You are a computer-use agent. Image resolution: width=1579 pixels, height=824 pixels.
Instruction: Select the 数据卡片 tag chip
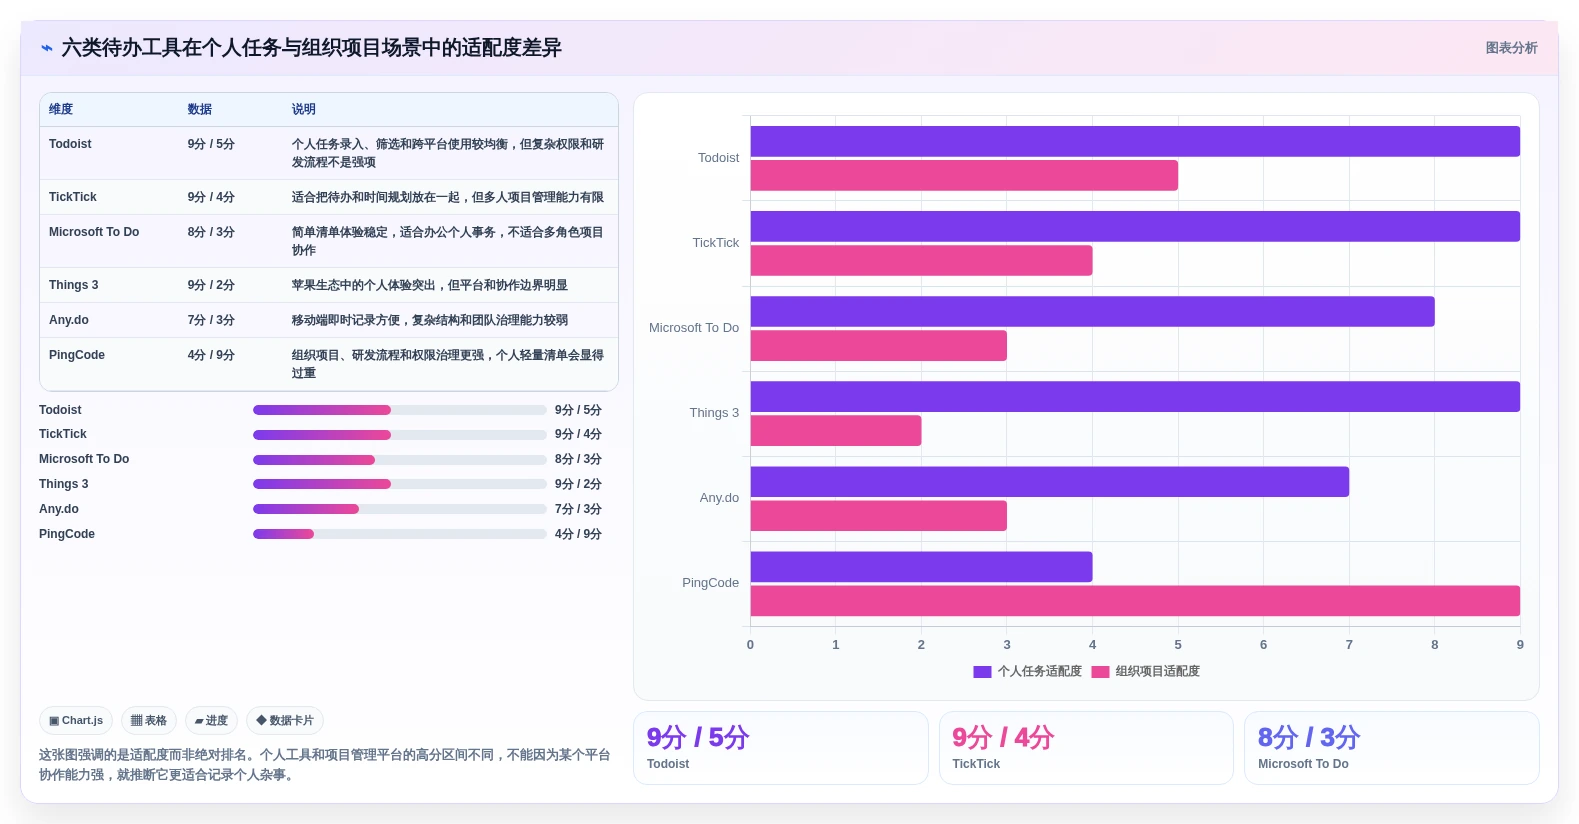tap(285, 720)
